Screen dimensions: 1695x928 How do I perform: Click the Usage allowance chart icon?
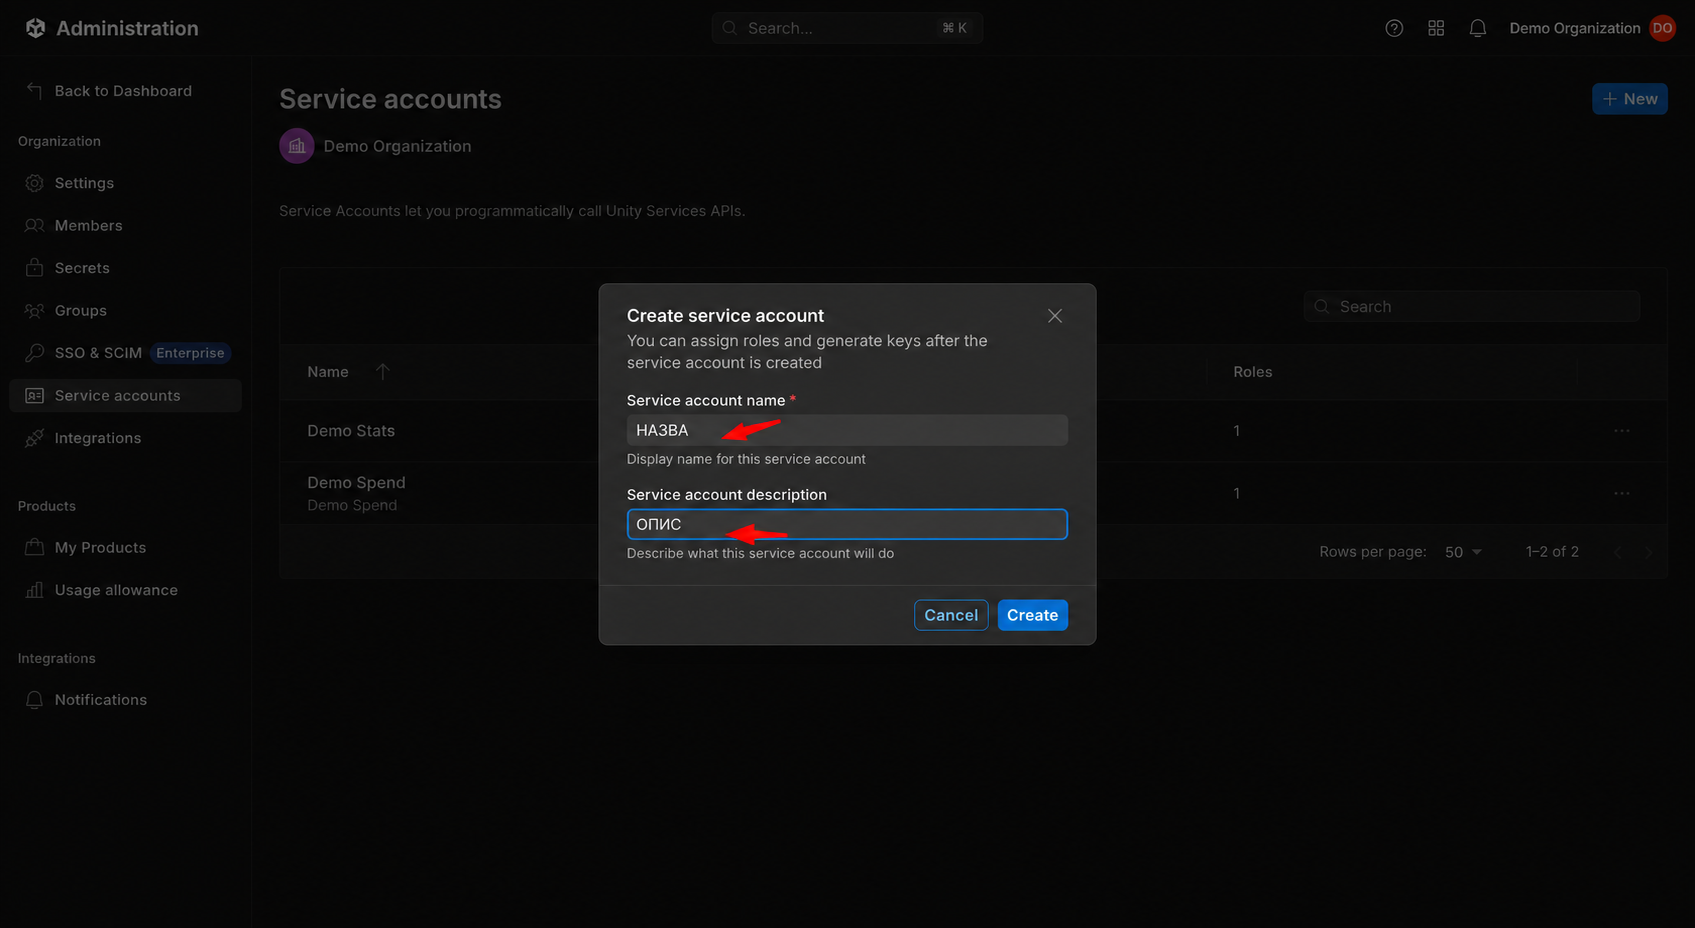pos(34,590)
